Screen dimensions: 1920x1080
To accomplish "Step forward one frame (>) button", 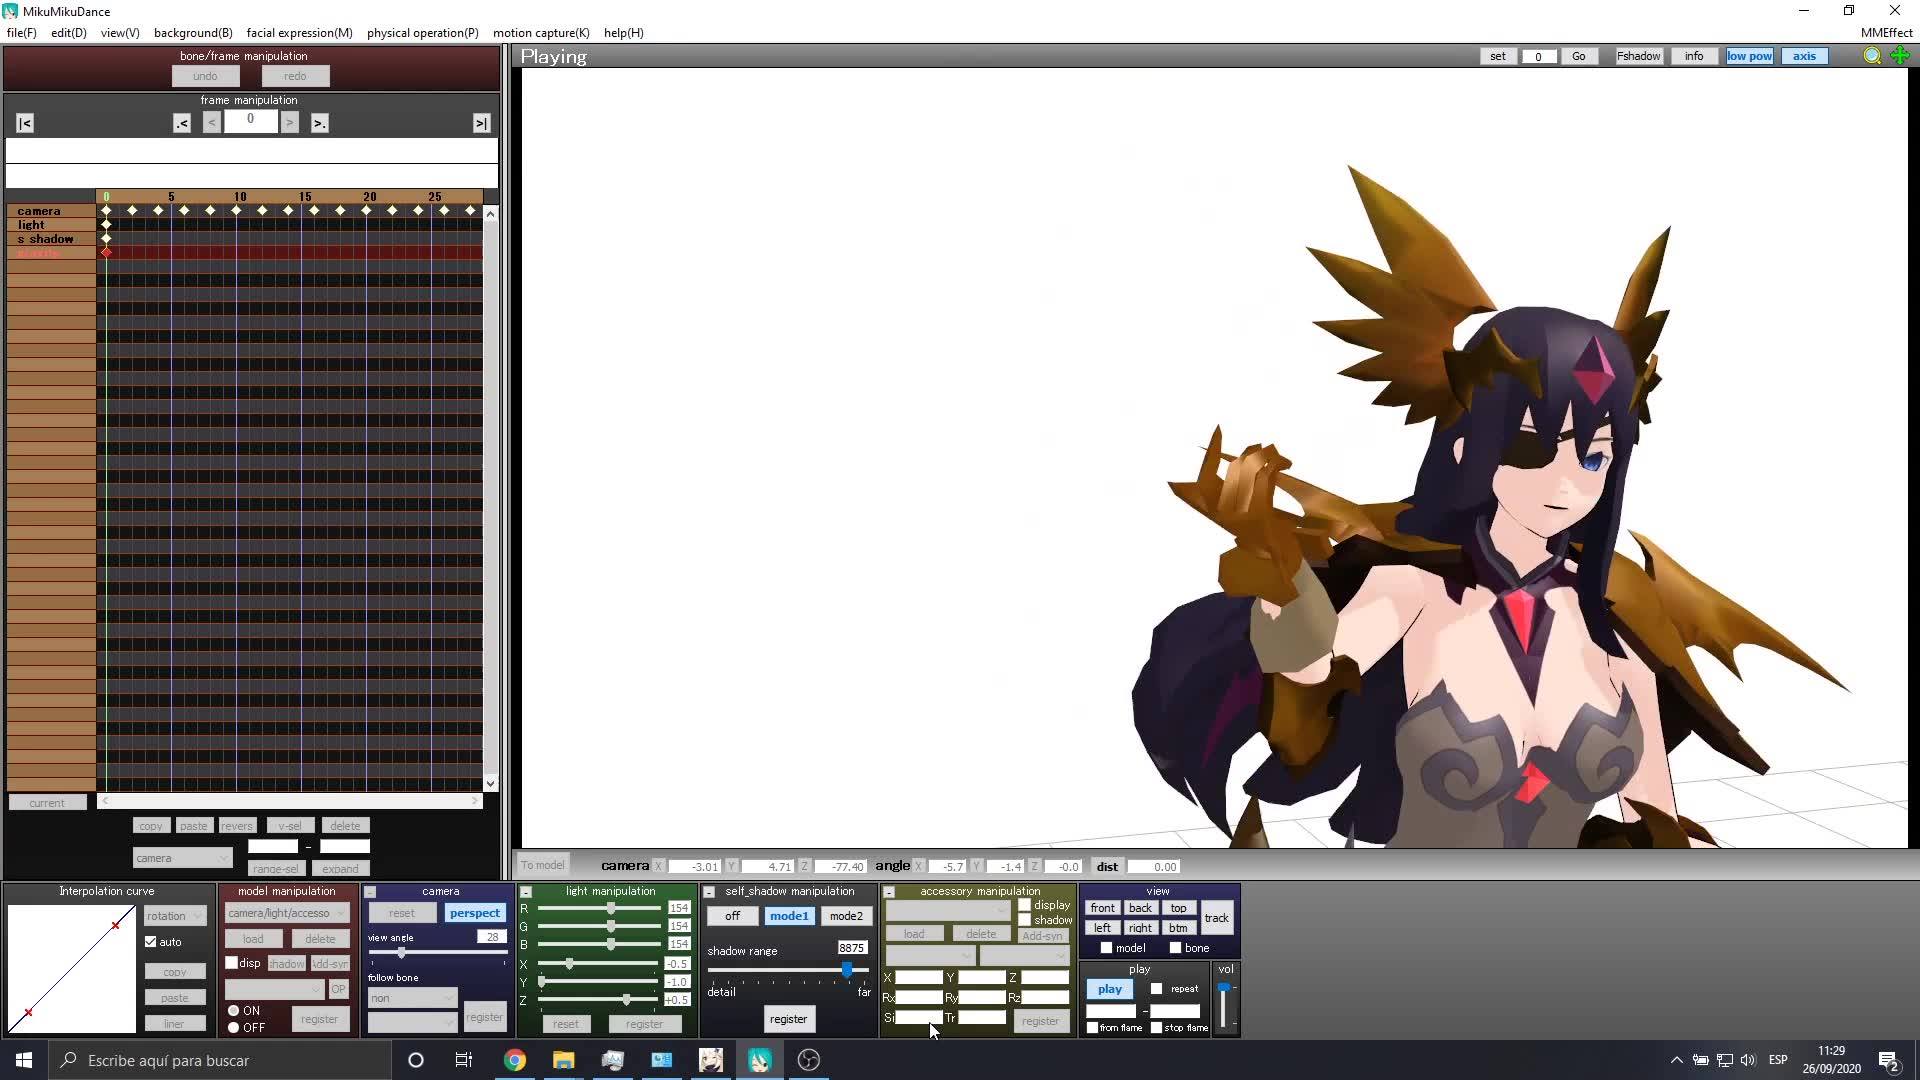I will pyautogui.click(x=289, y=123).
